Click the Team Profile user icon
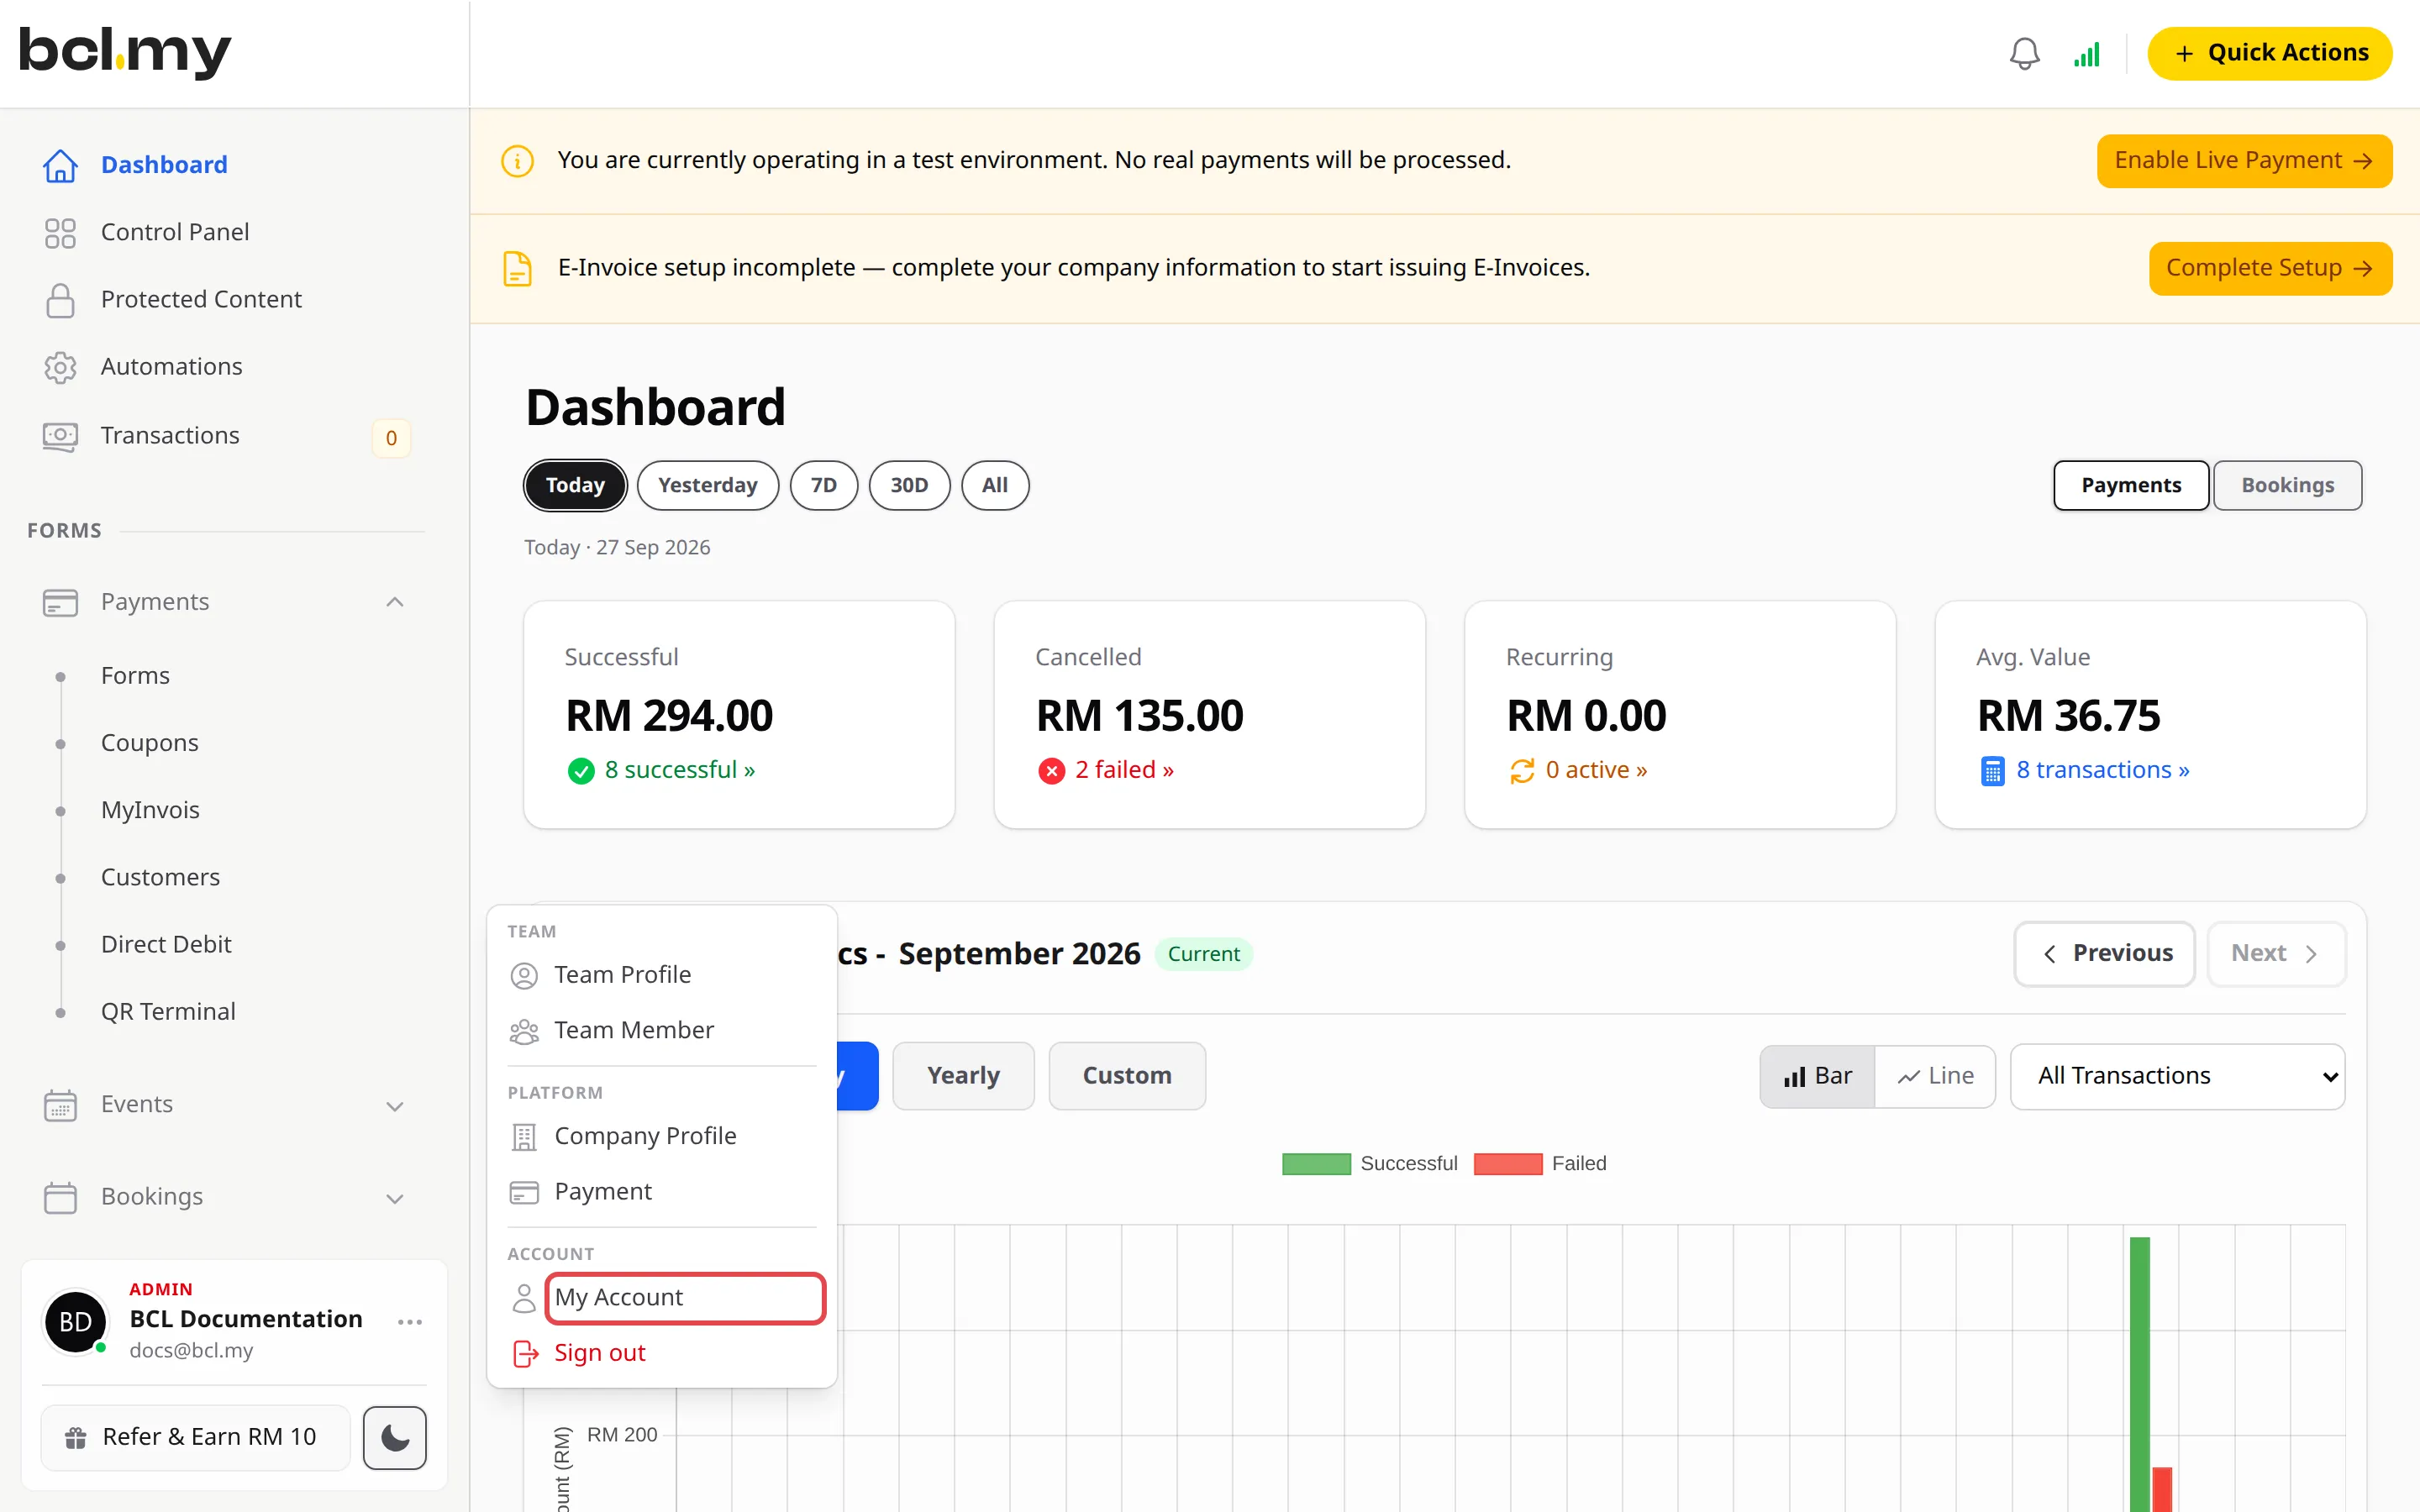This screenshot has width=2420, height=1512. (524, 976)
